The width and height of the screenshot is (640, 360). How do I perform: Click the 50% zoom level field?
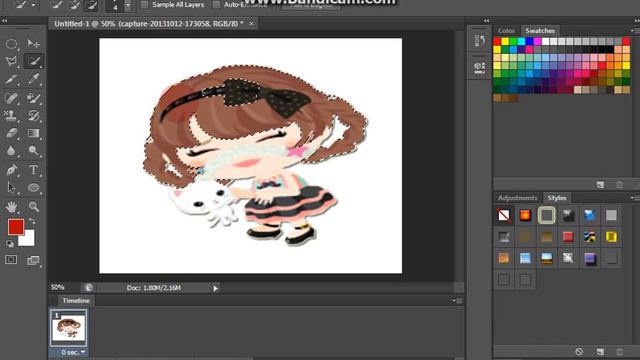(58, 287)
